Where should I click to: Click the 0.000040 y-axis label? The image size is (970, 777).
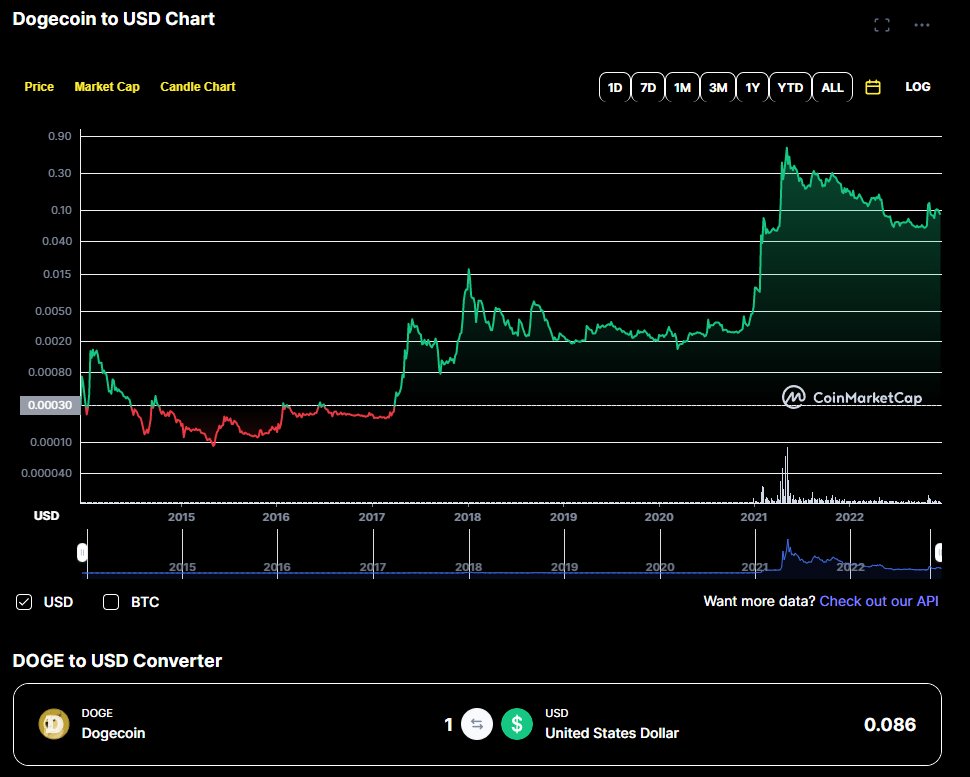[46, 473]
